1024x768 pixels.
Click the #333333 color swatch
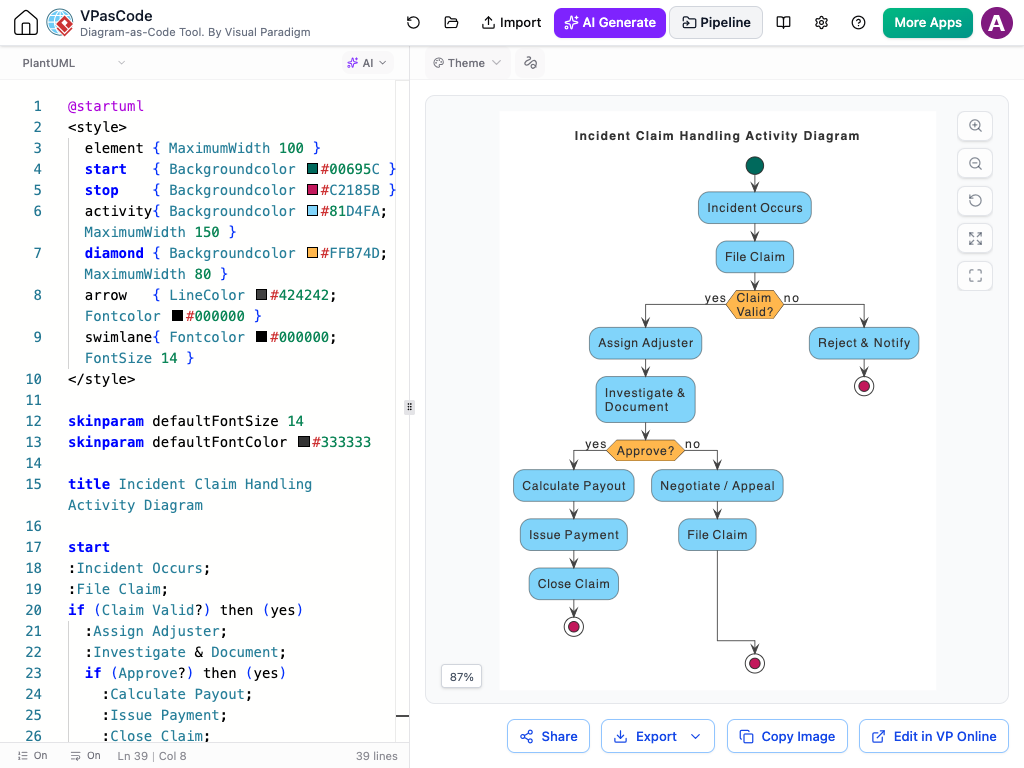pos(304,441)
